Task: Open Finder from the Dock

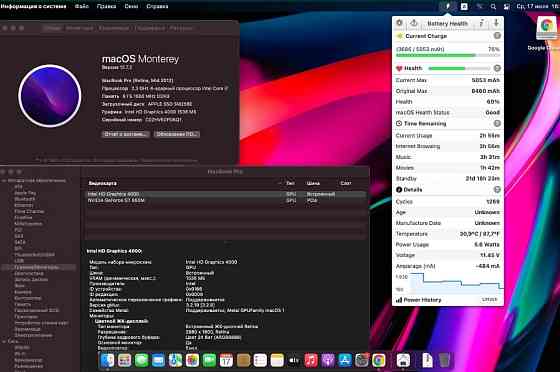Action: (107, 360)
